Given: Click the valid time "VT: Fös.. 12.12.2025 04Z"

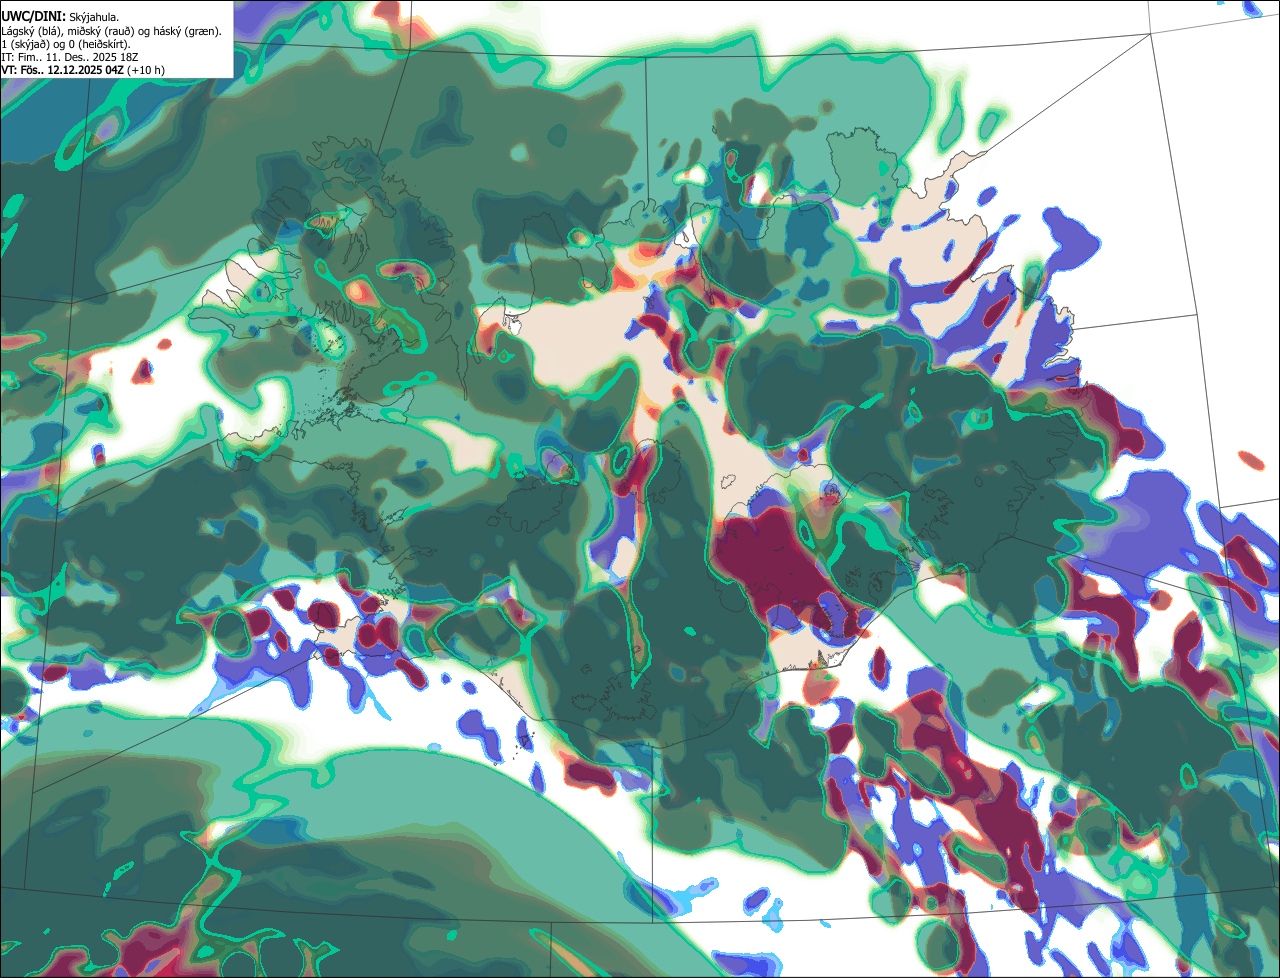Looking at the screenshot, I should [x=62, y=70].
